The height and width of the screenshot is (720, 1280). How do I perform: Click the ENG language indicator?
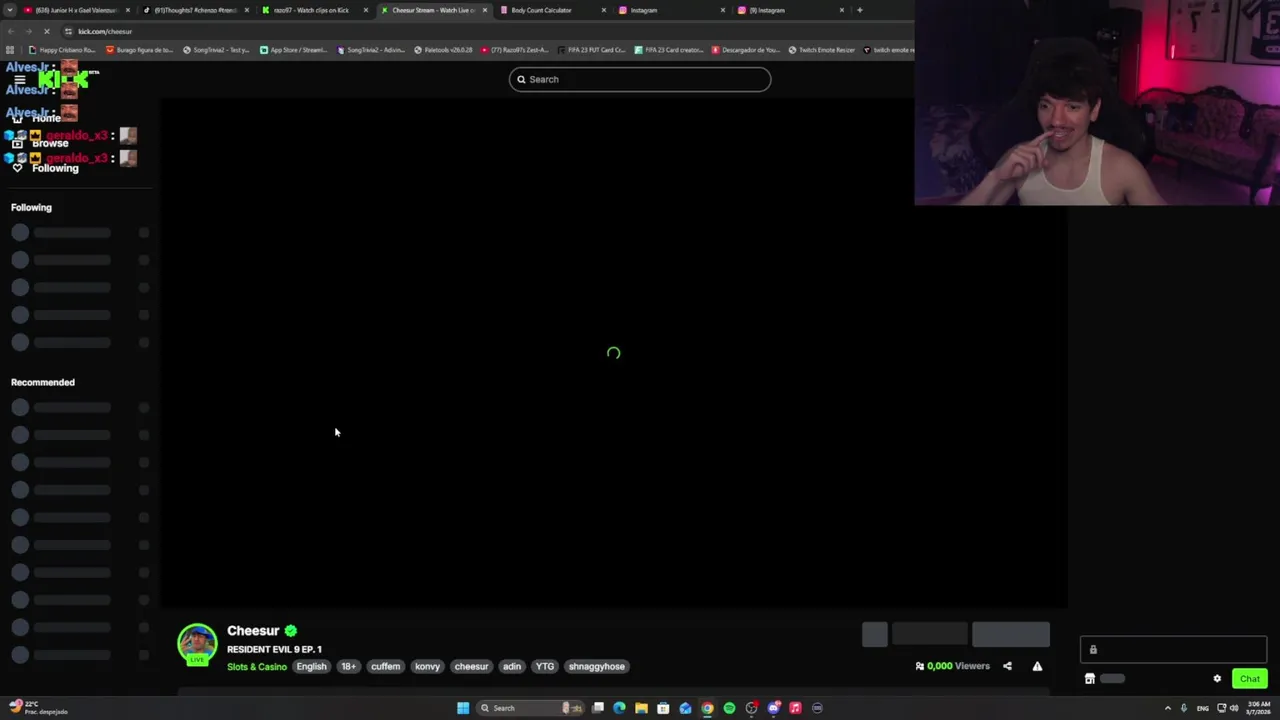(x=1202, y=708)
